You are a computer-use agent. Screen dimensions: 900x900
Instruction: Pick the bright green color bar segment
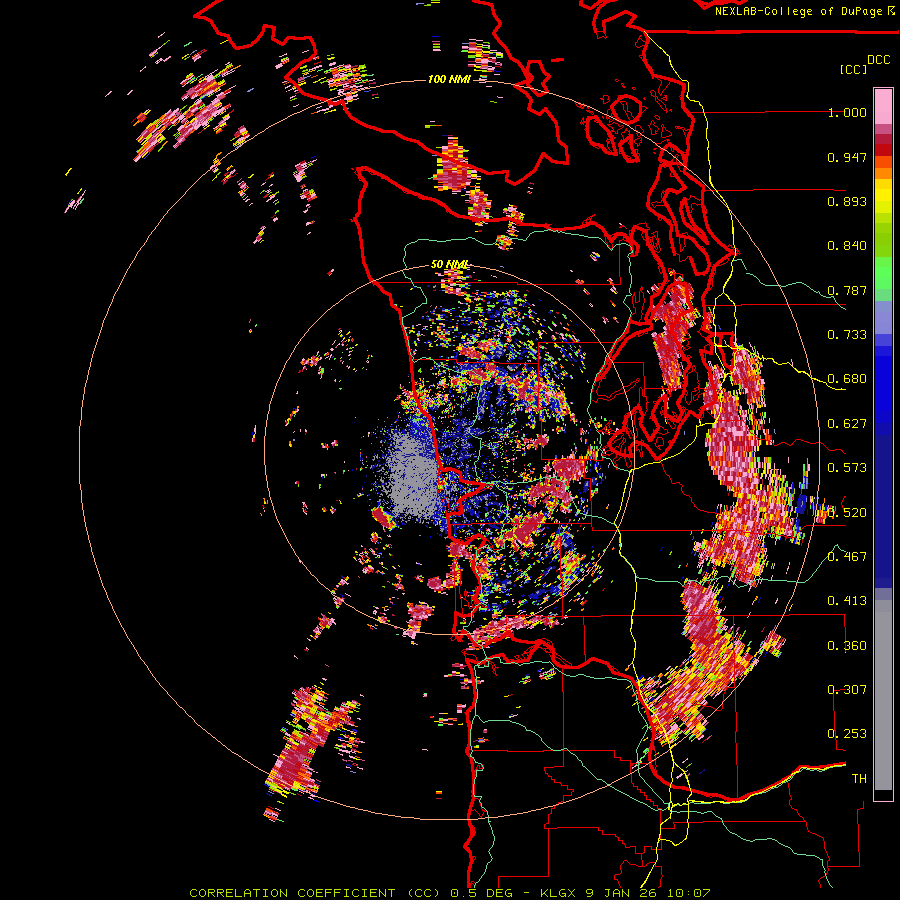click(883, 272)
